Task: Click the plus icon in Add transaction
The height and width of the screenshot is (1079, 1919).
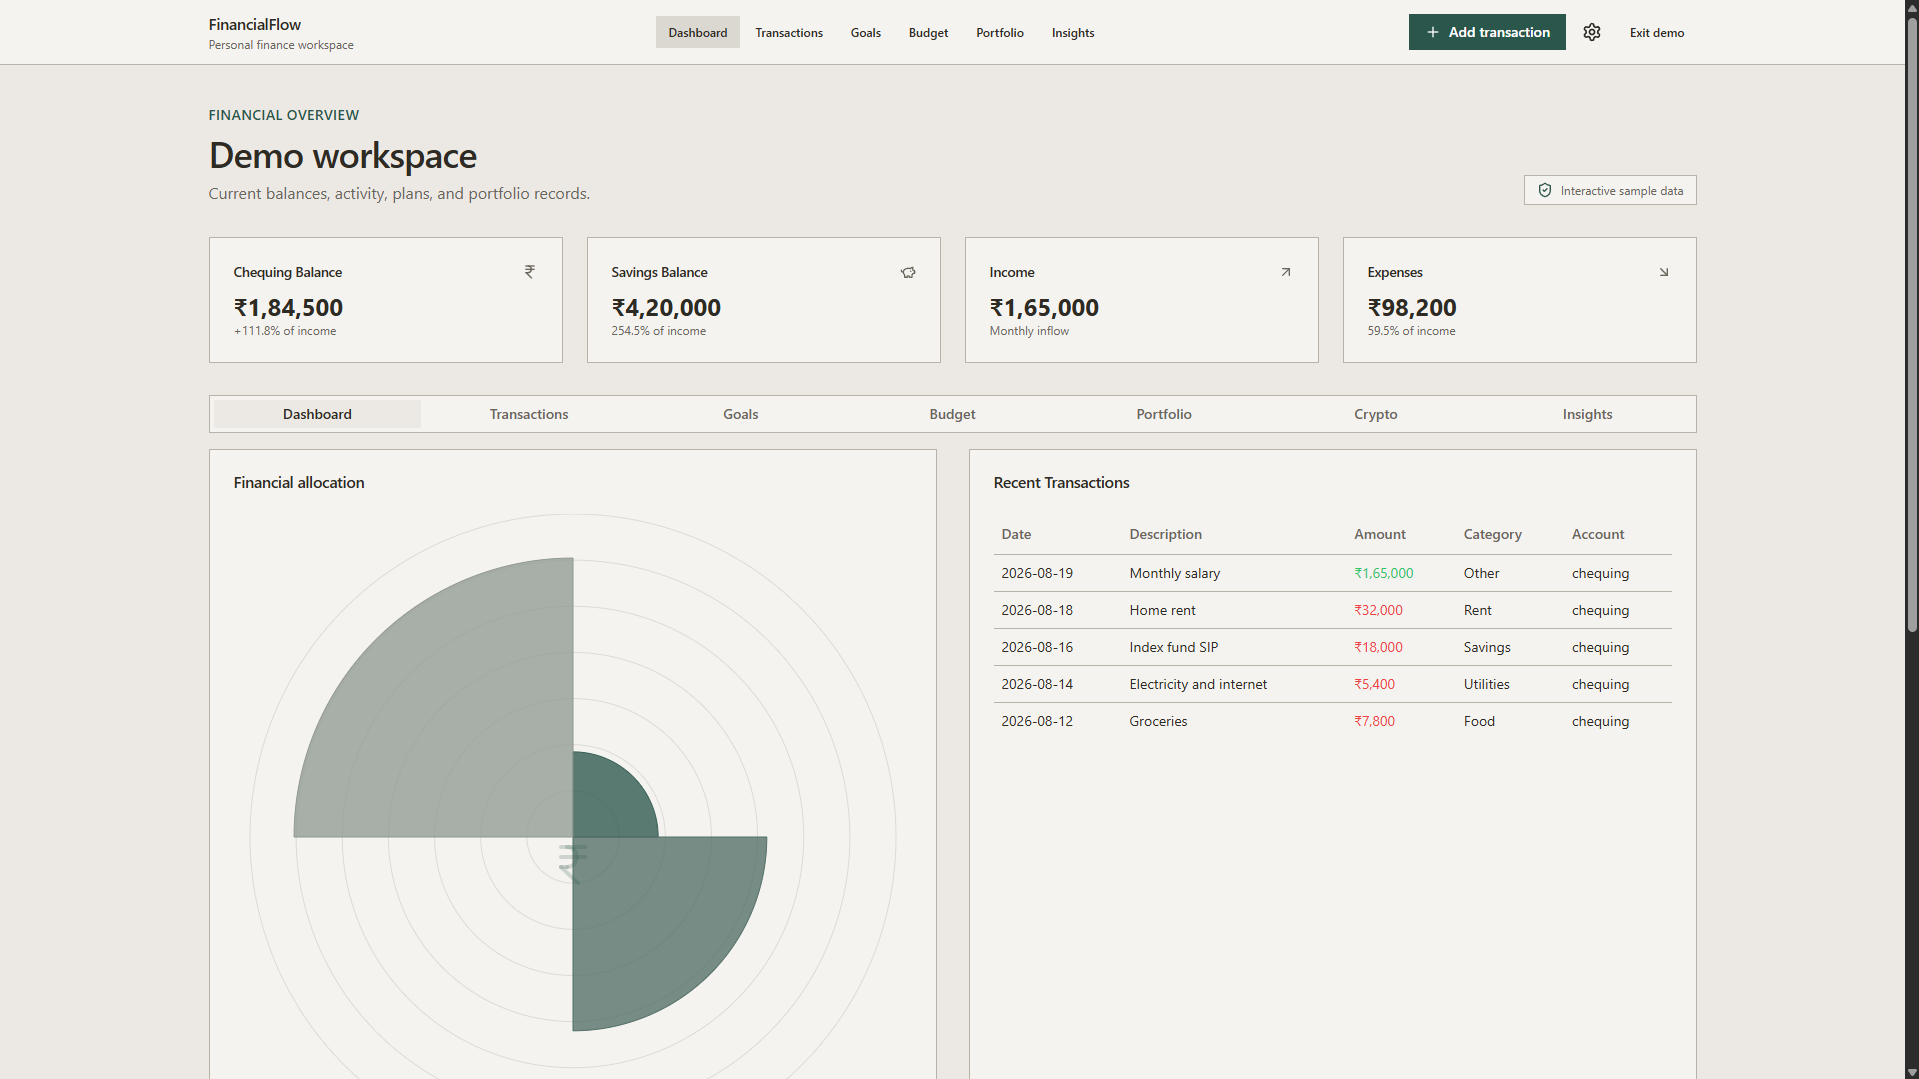Action: [x=1433, y=32]
